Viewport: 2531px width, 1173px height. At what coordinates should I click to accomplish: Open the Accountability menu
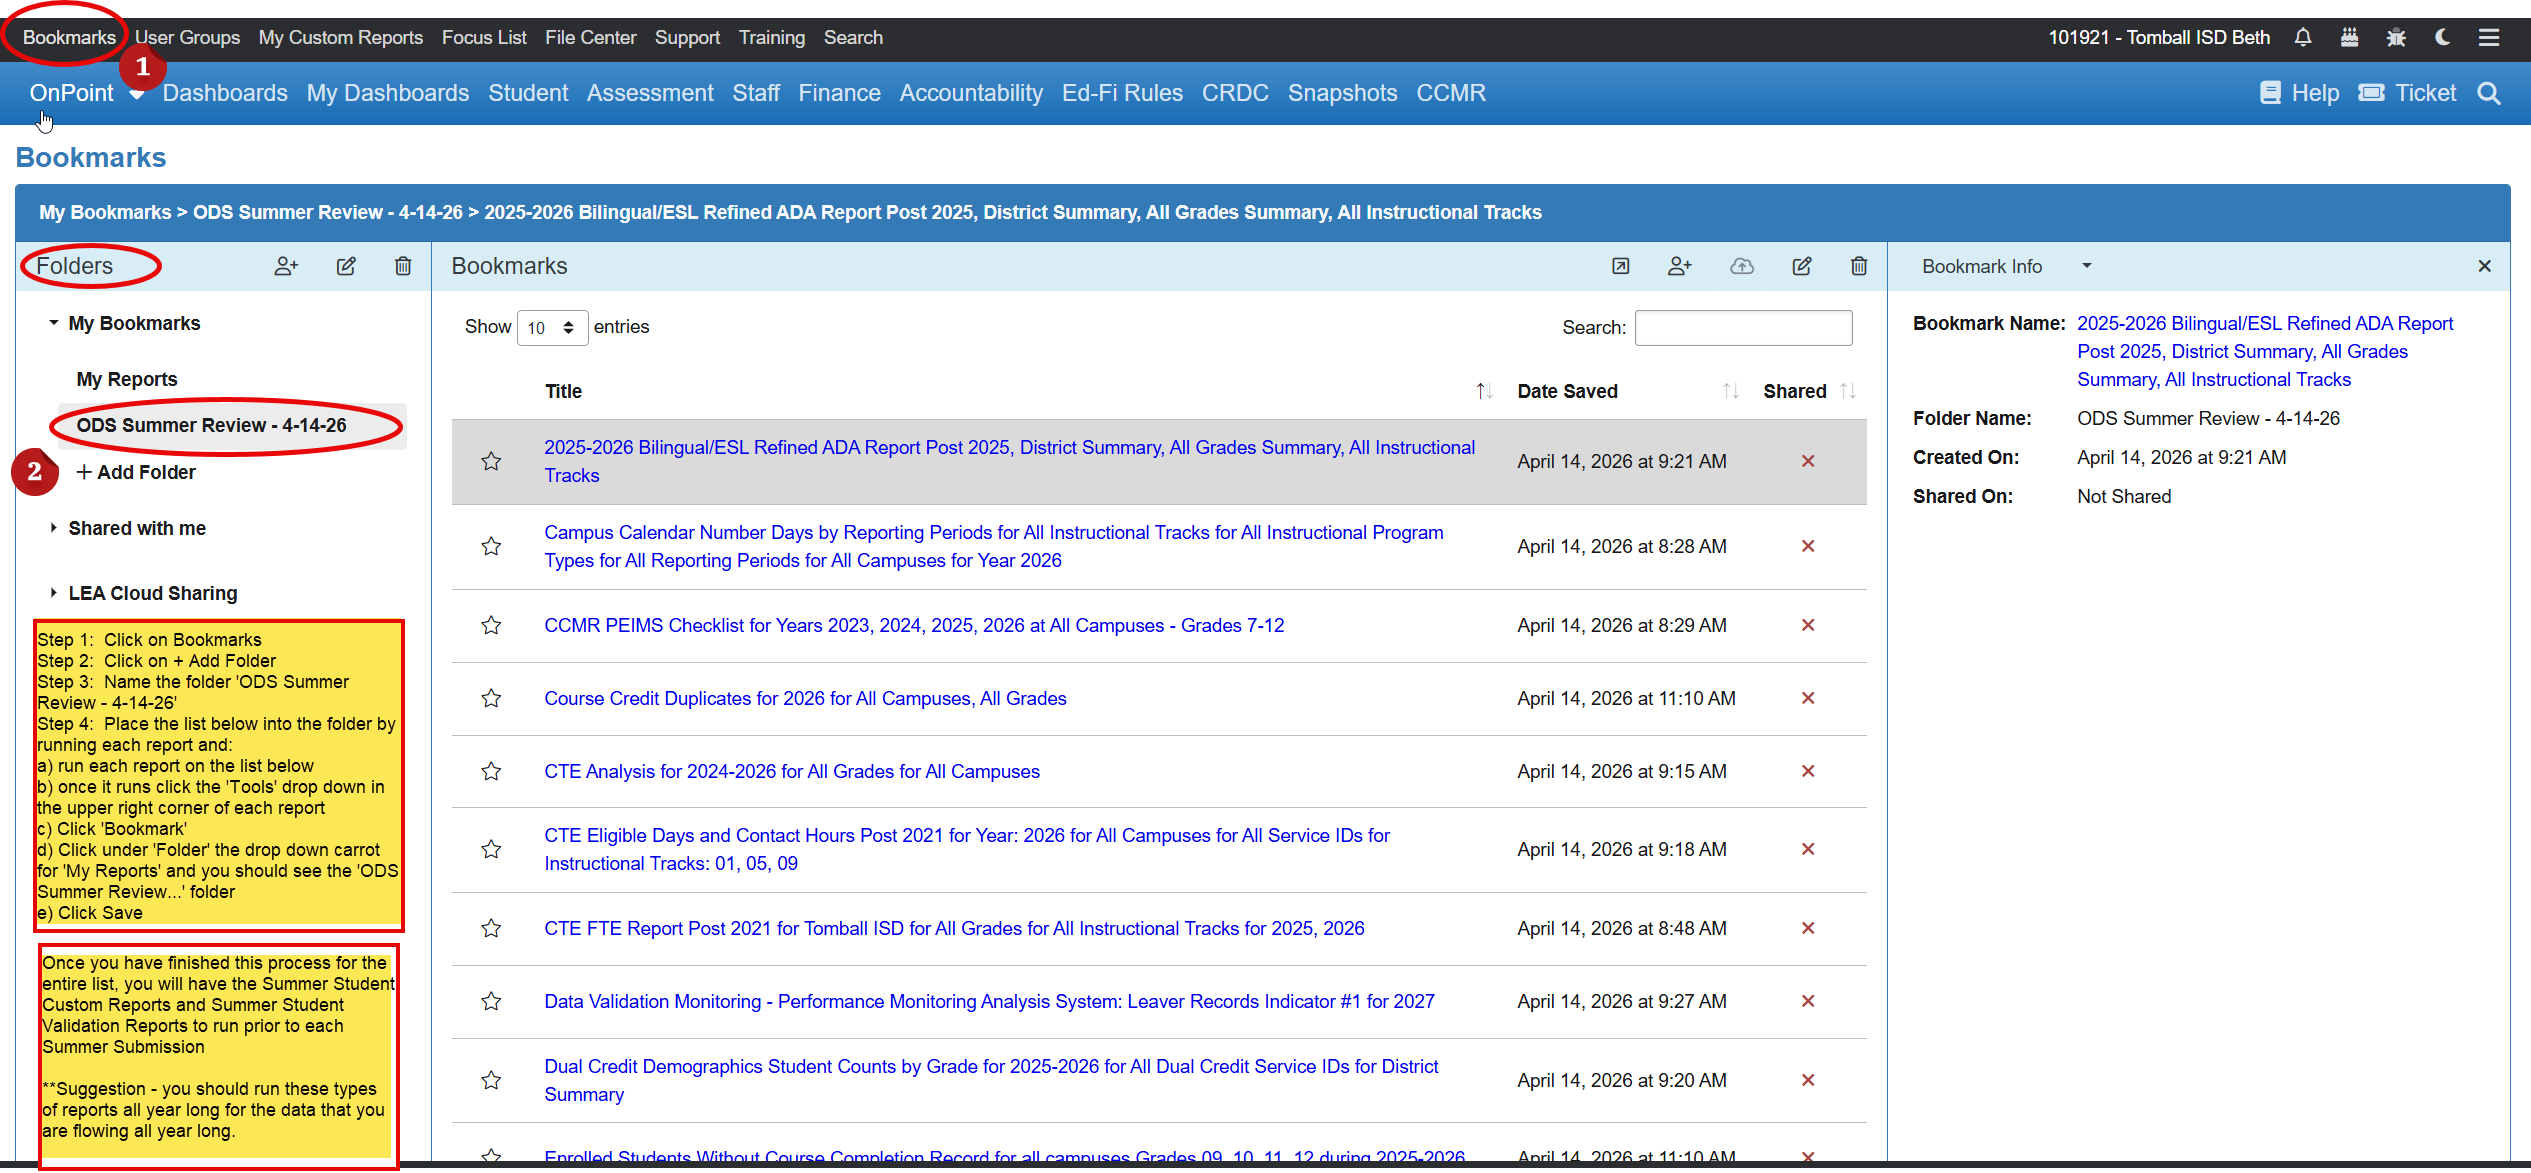tap(971, 93)
